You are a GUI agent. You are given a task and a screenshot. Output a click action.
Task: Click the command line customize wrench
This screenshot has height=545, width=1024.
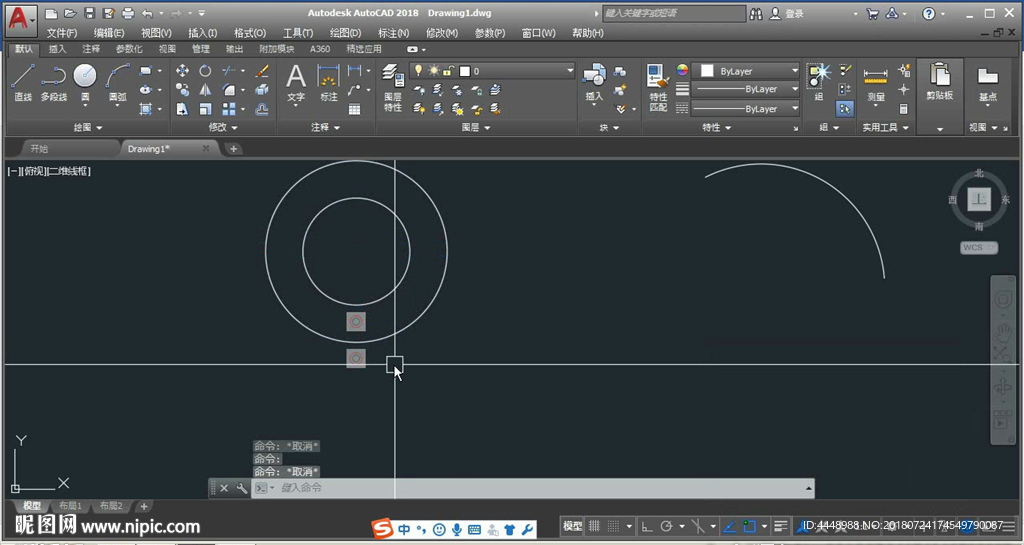click(x=241, y=488)
